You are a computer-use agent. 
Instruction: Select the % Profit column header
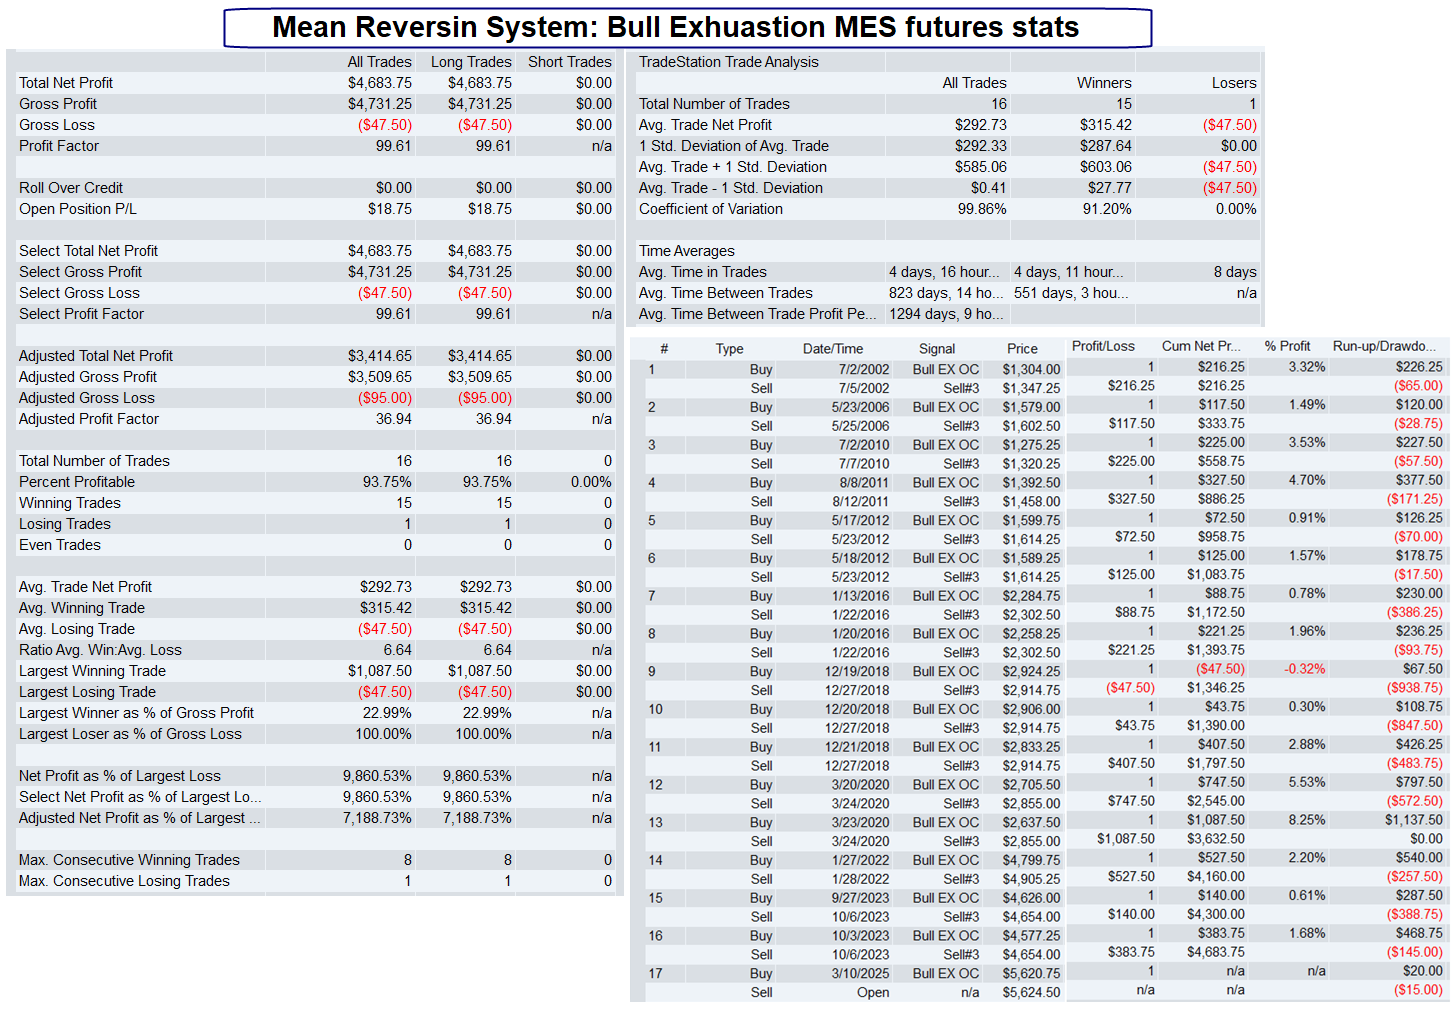(x=1287, y=346)
